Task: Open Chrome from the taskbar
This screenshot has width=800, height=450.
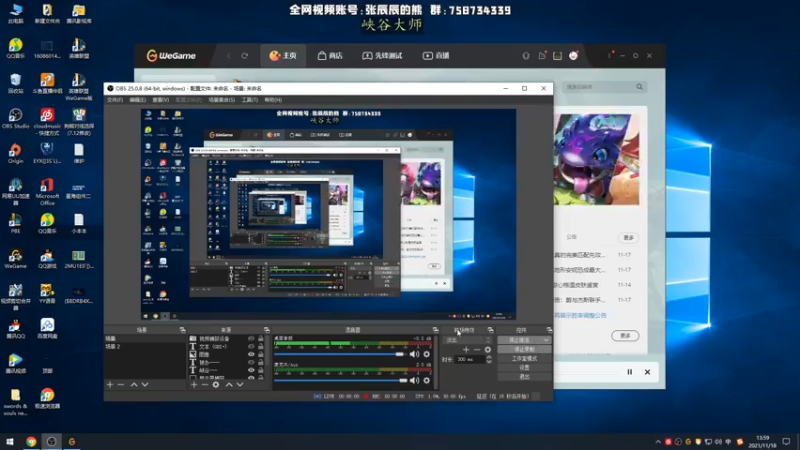Action: pyautogui.click(x=31, y=442)
